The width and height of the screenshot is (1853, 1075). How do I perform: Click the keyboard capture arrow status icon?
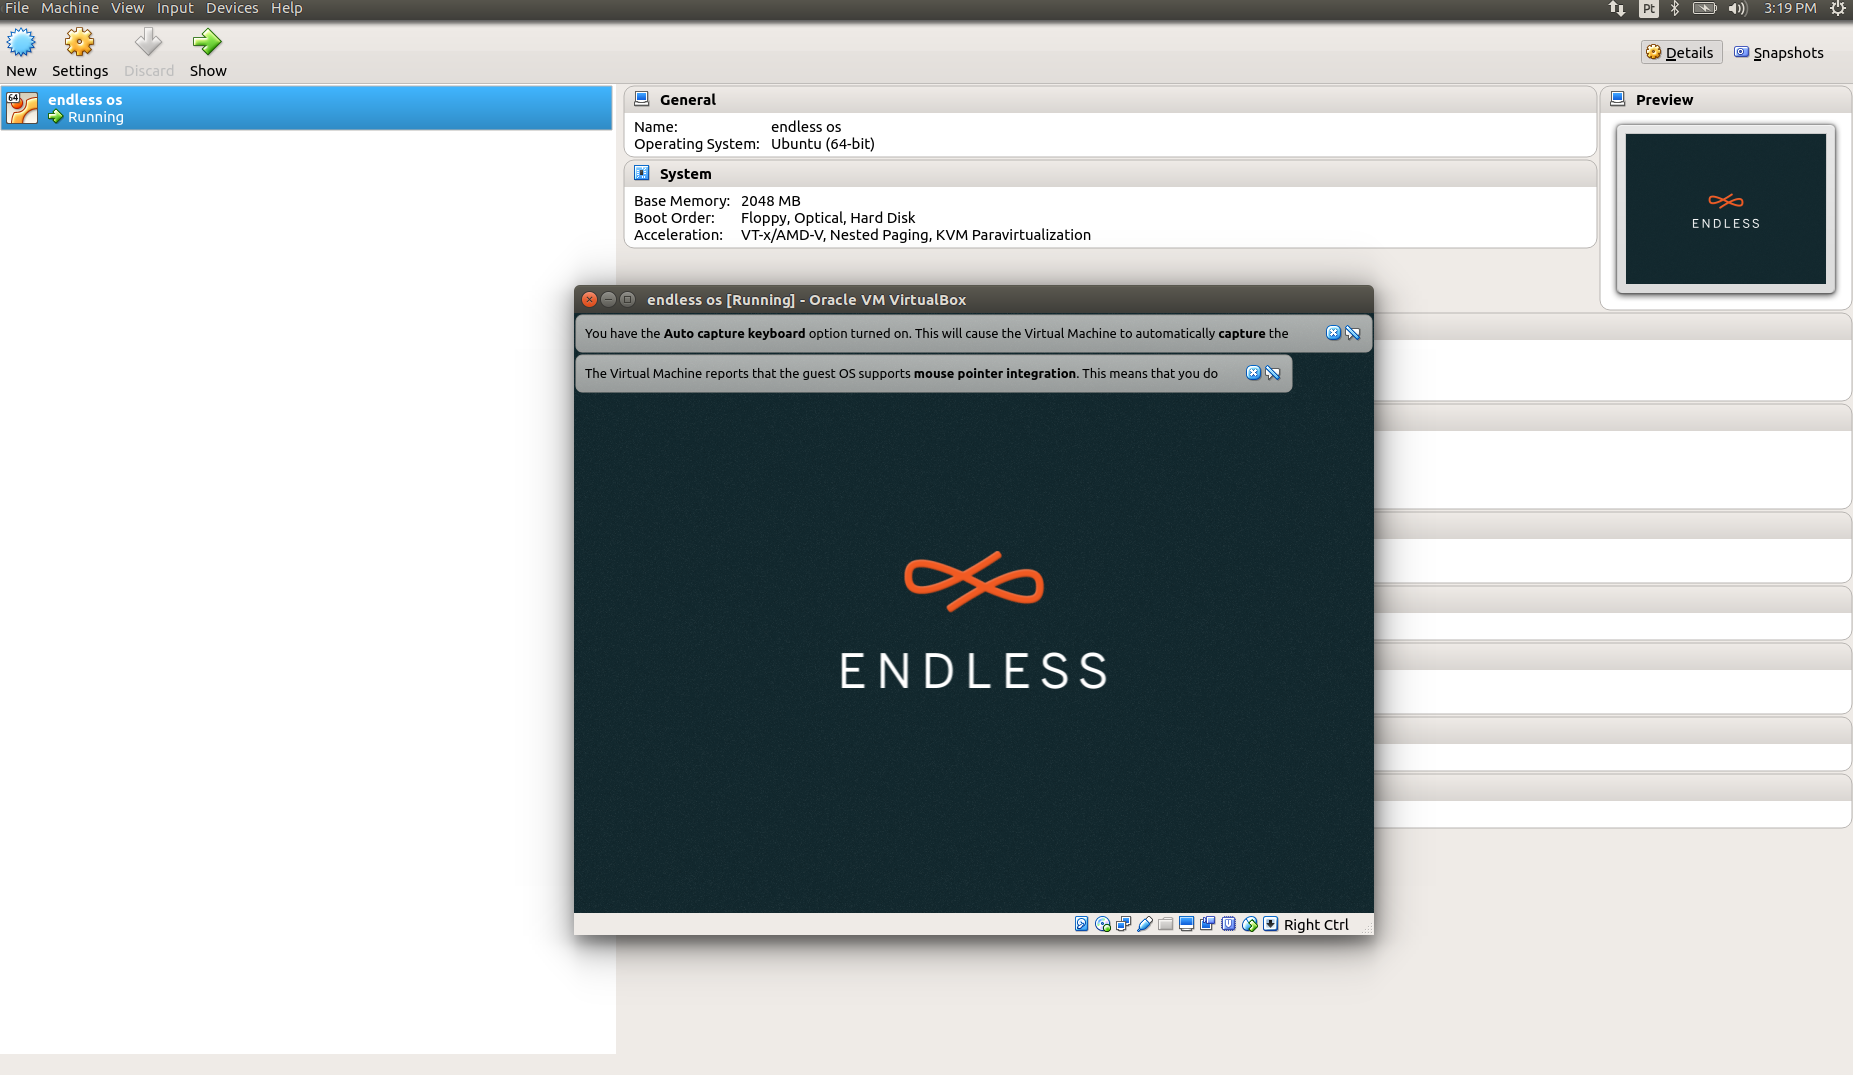pos(1270,924)
